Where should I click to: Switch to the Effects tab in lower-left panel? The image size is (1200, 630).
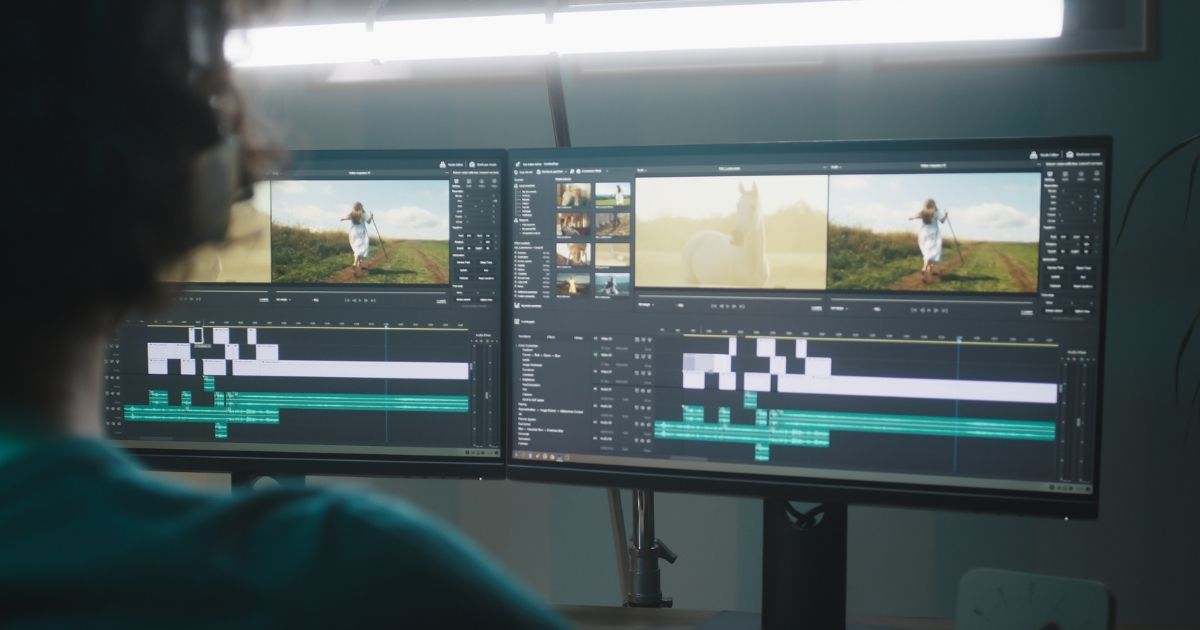pyautogui.click(x=551, y=337)
